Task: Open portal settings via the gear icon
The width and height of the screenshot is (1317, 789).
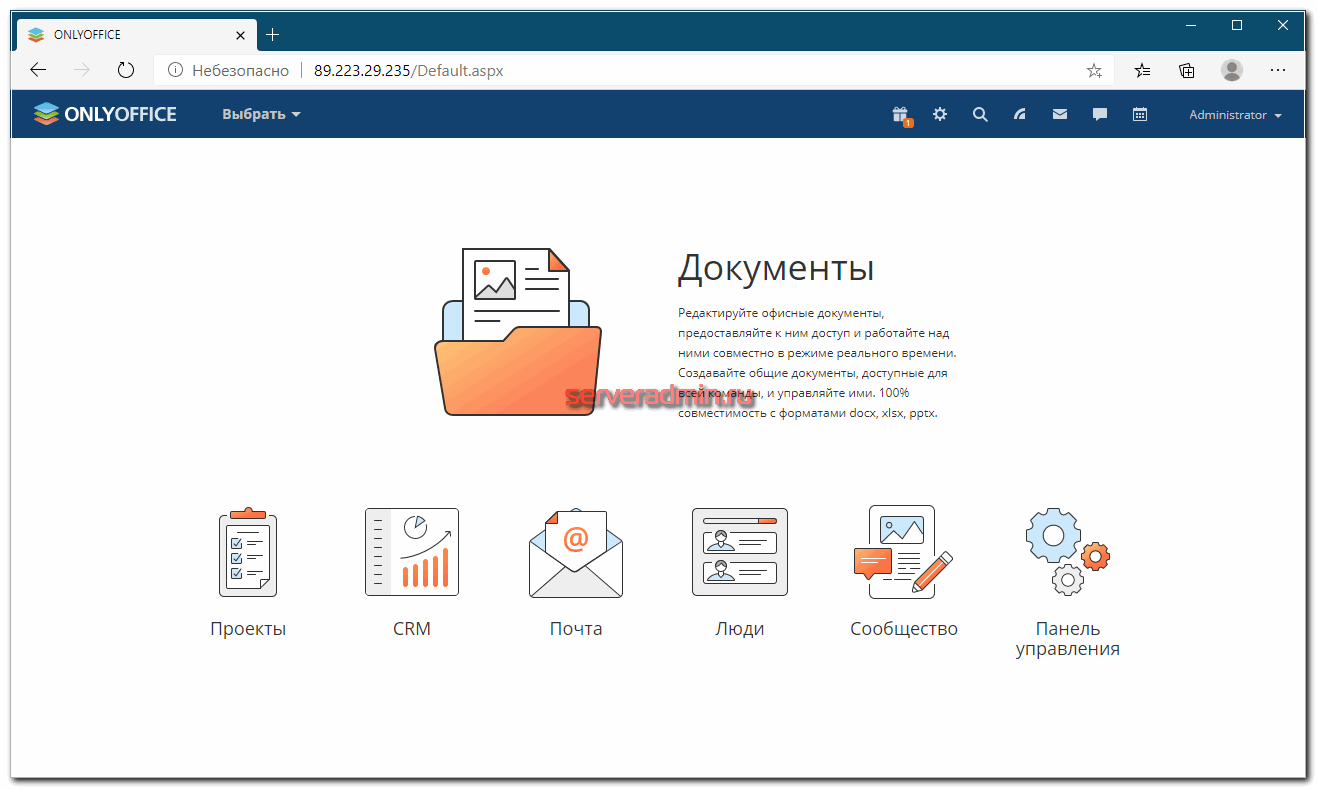Action: 940,115
